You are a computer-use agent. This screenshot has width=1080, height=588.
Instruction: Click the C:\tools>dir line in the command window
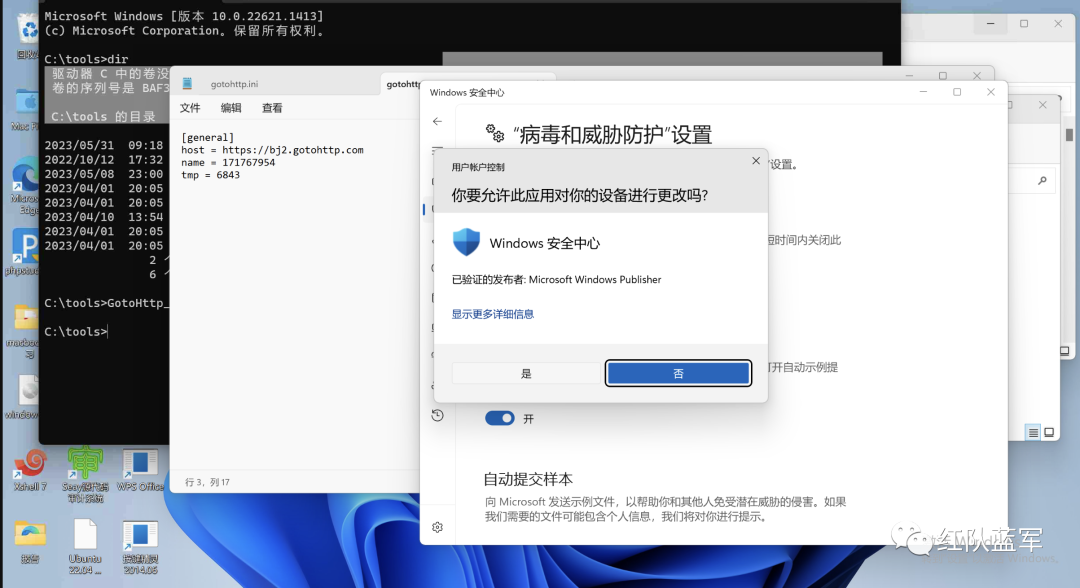tap(86, 59)
